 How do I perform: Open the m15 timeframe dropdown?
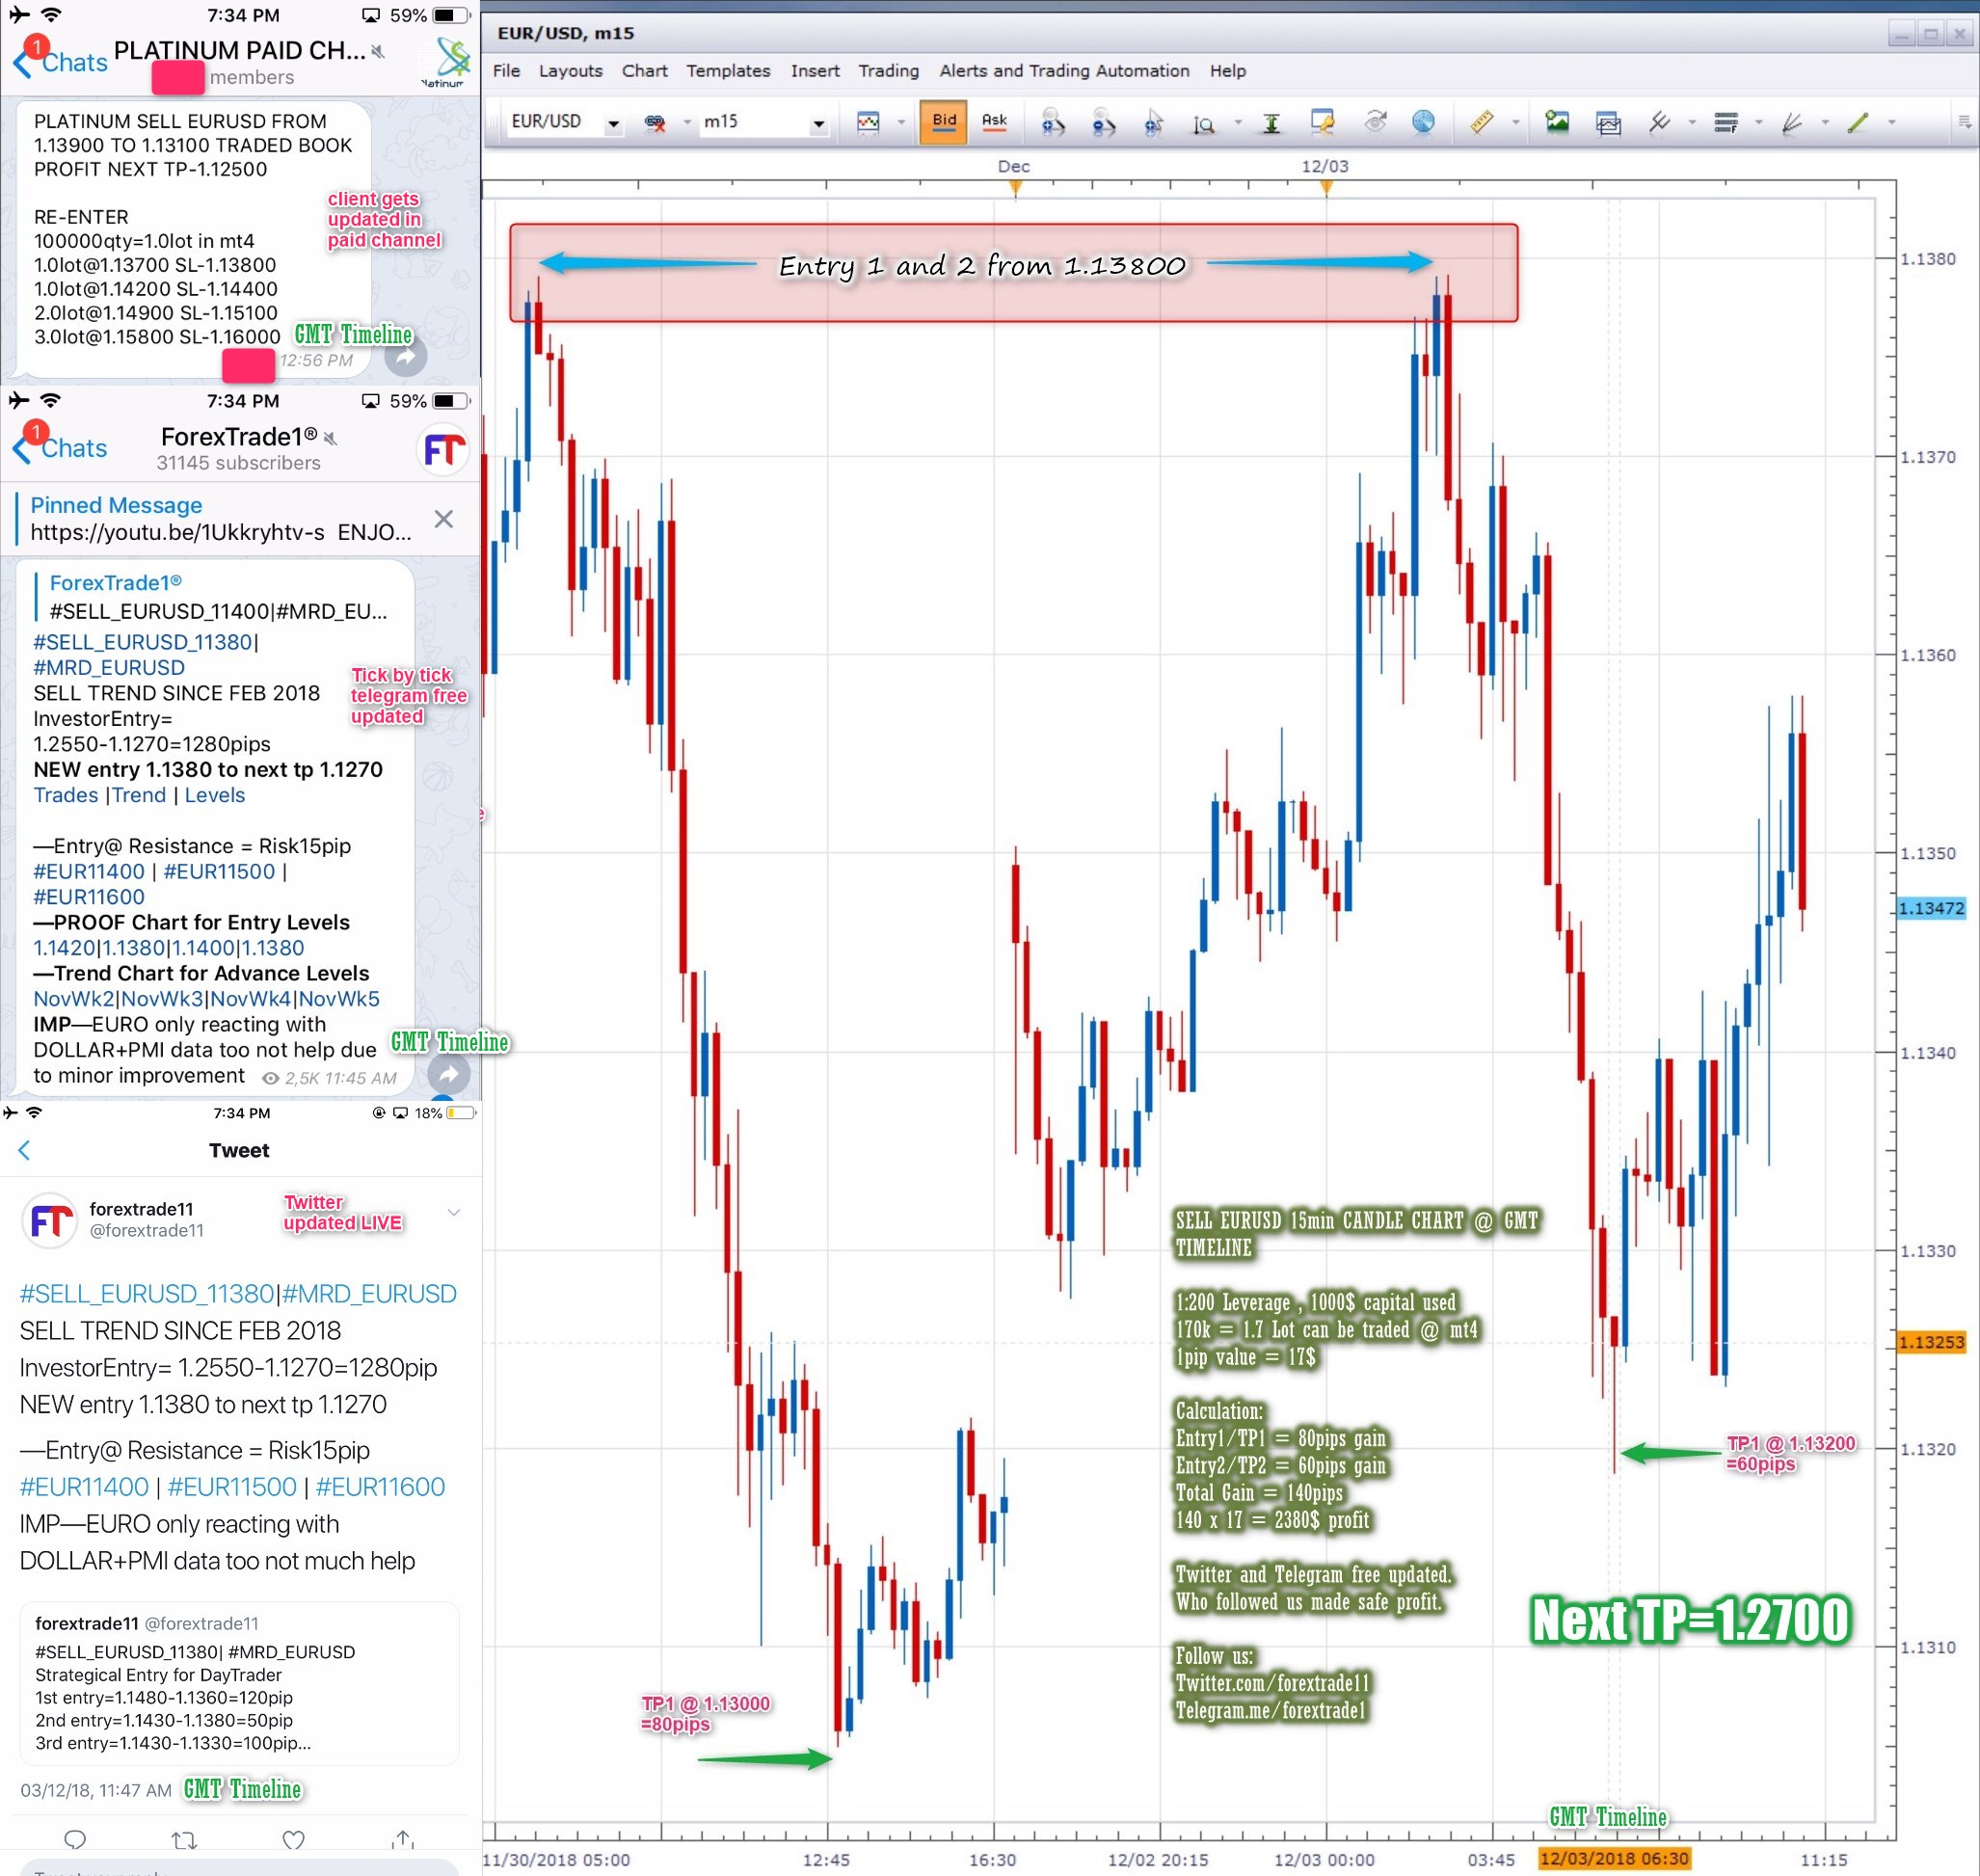click(819, 123)
